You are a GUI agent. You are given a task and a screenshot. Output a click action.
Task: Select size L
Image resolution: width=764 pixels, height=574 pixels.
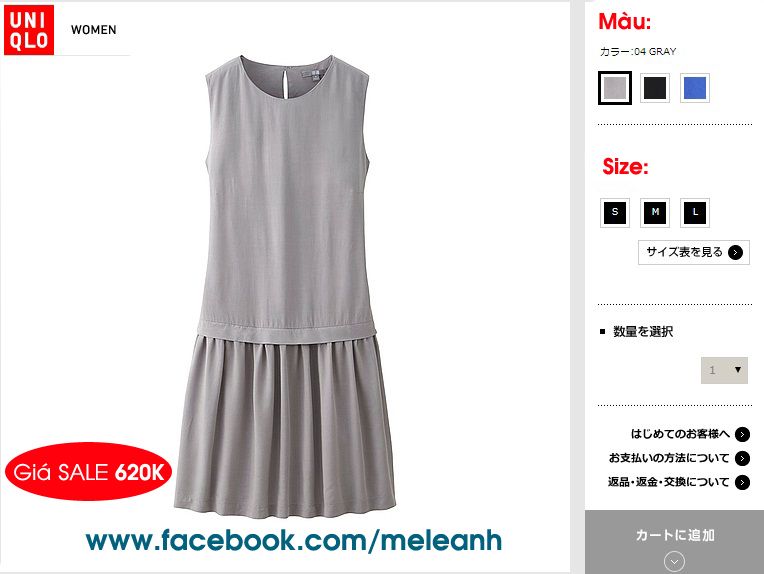(x=695, y=212)
